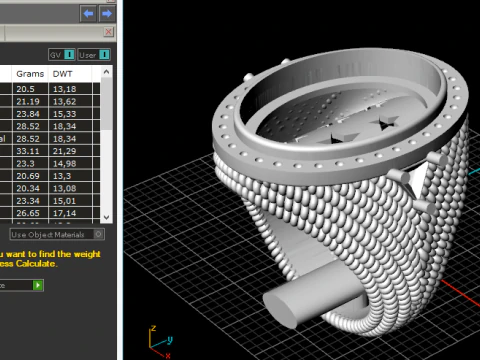
Task: Click the table scrollbar up arrow
Action: coord(106,72)
